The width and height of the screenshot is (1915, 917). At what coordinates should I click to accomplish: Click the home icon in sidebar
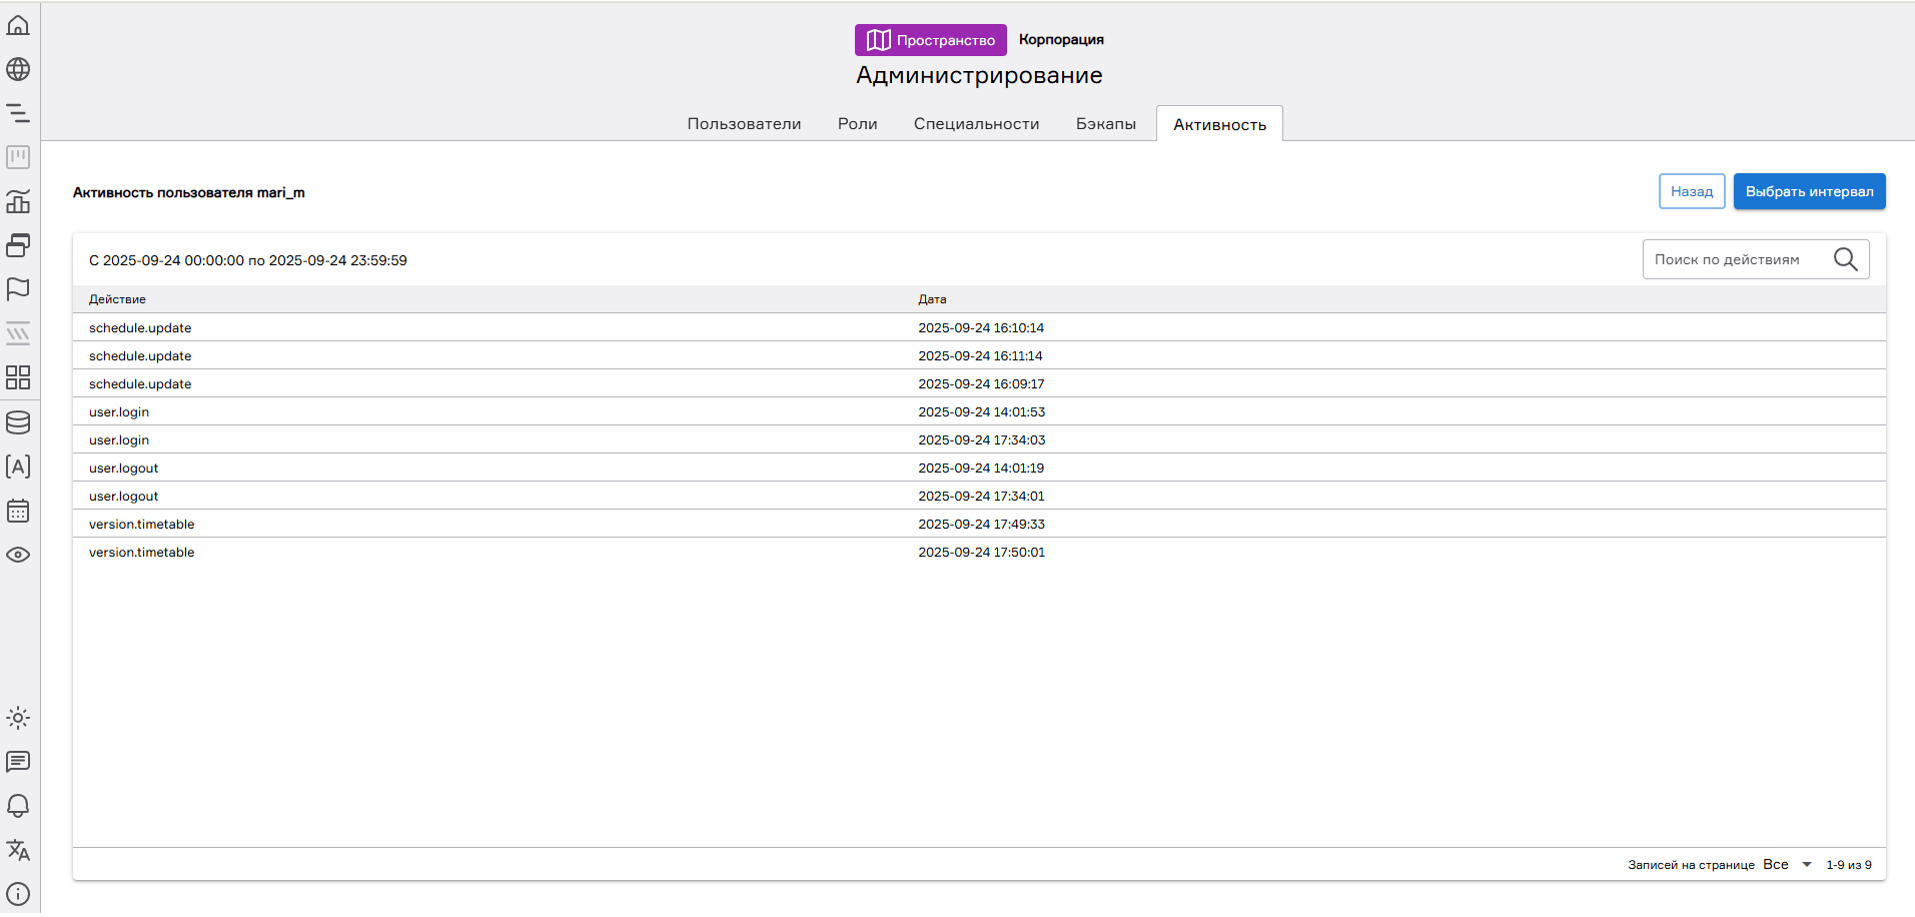pos(18,25)
